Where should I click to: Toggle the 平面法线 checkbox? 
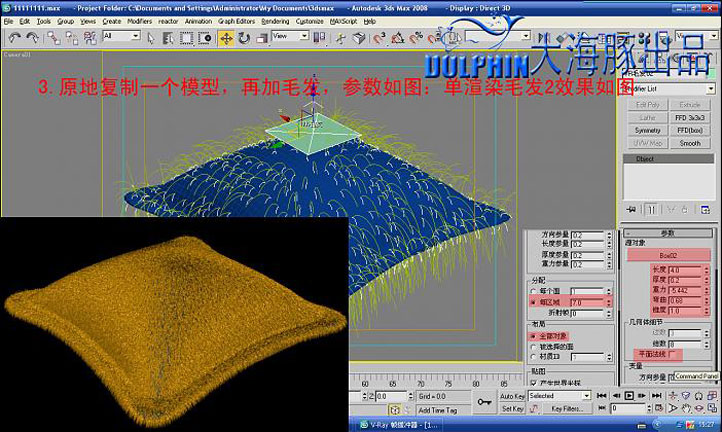[x=672, y=354]
